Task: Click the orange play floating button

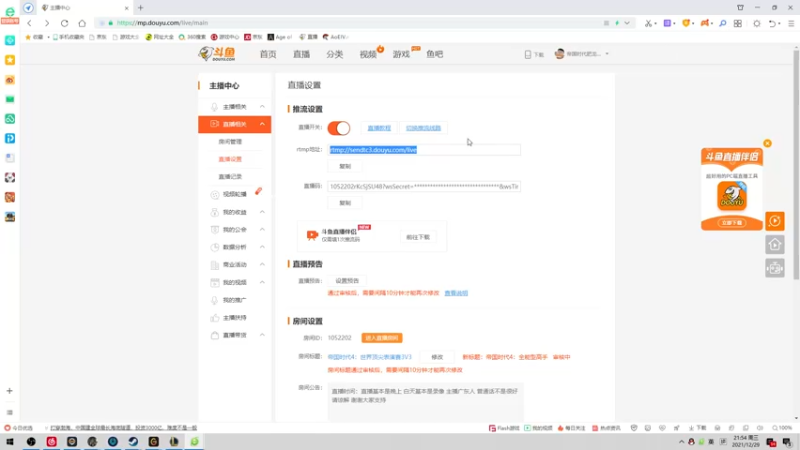Action: [774, 221]
